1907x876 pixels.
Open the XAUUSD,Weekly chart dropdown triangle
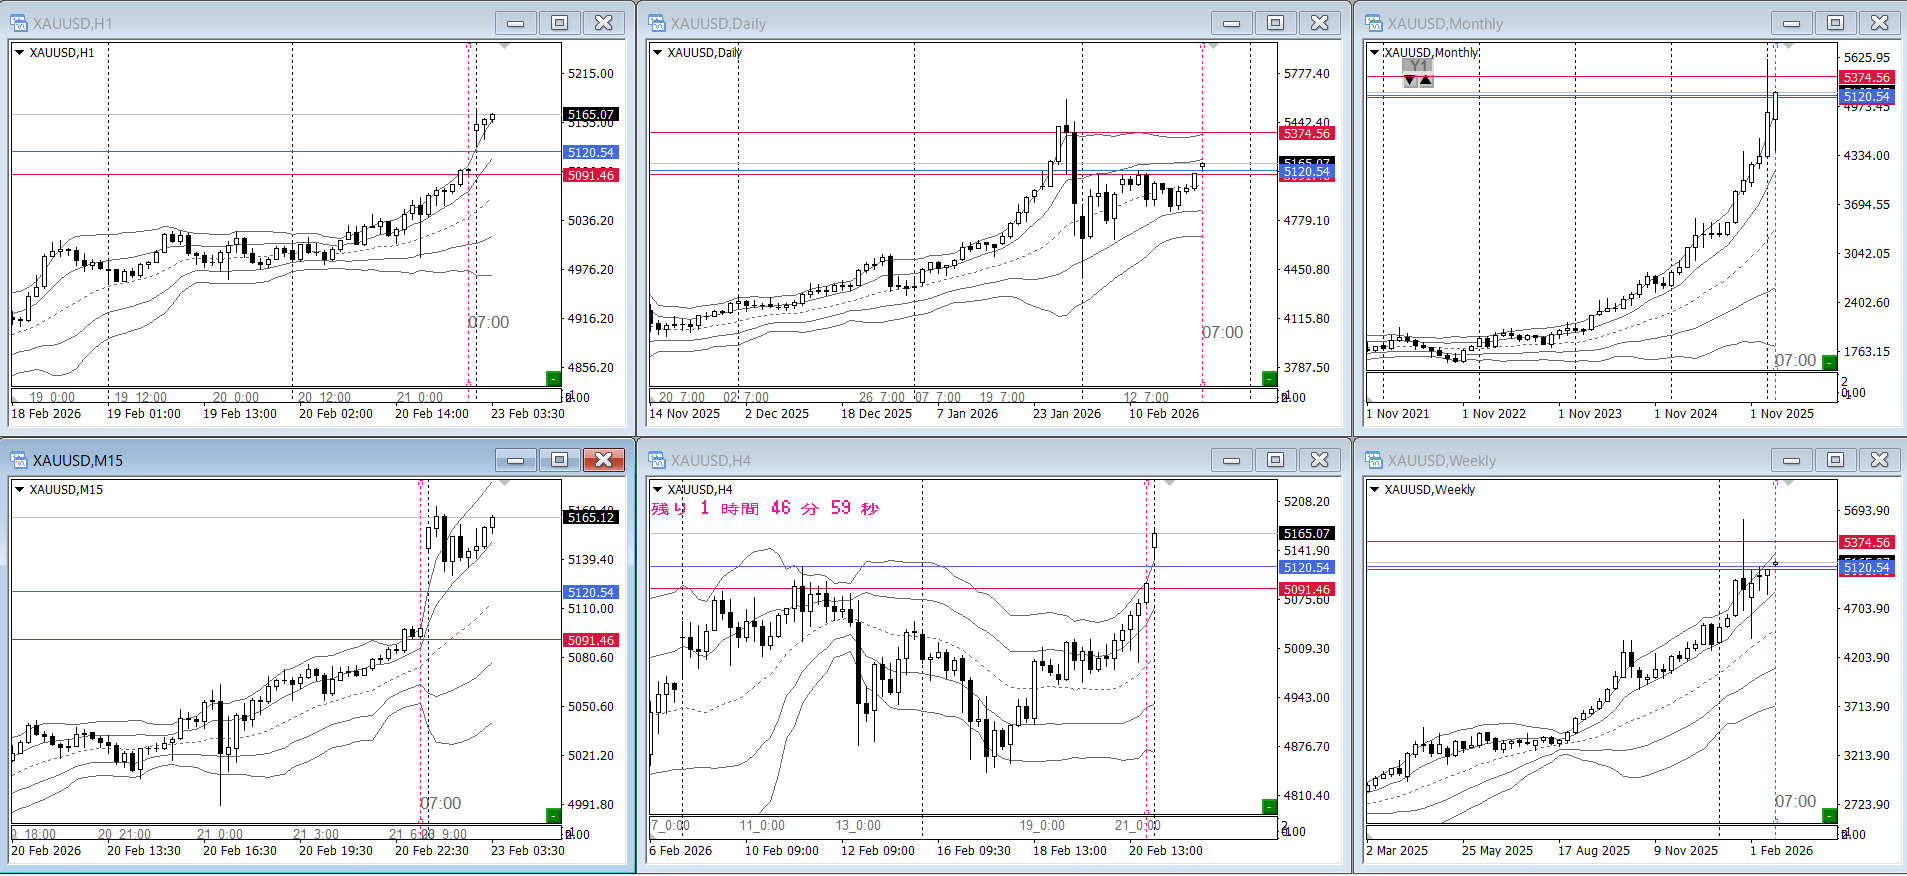tap(1375, 490)
